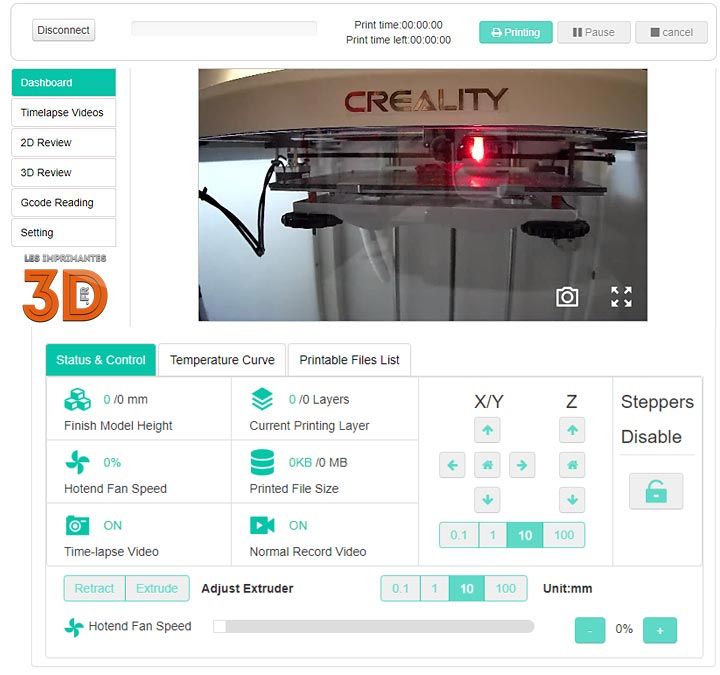
Task: Raise the Z axis with up arrow
Action: [572, 430]
